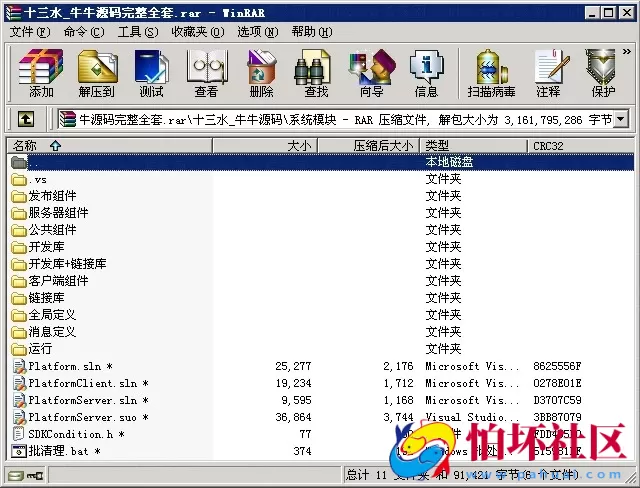Click the 批清理.bat file icon
Image resolution: width=640 pixels, height=488 pixels.
(19, 451)
